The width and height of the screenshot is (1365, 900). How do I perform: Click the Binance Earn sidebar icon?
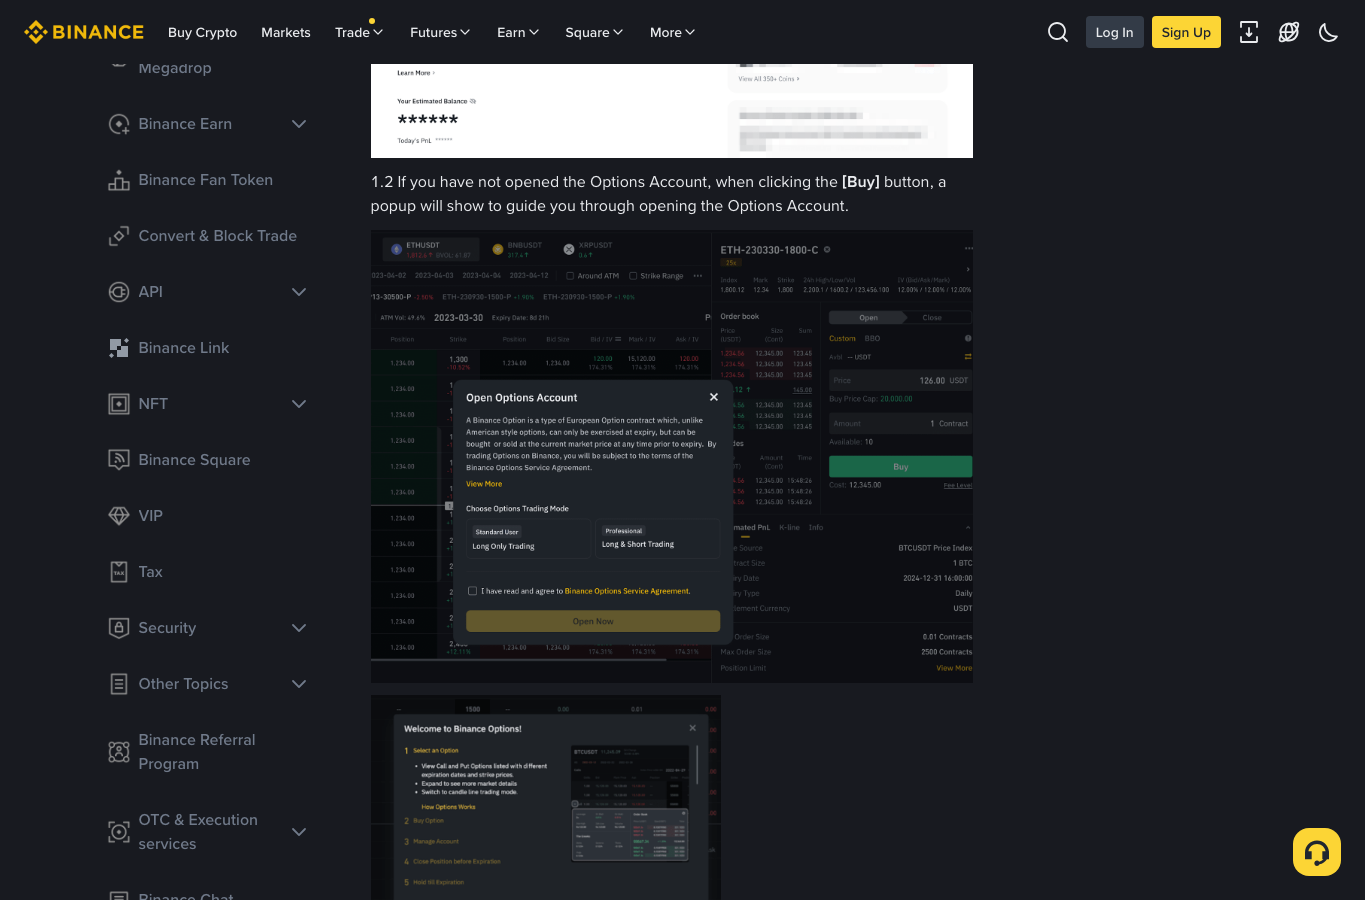(x=119, y=124)
